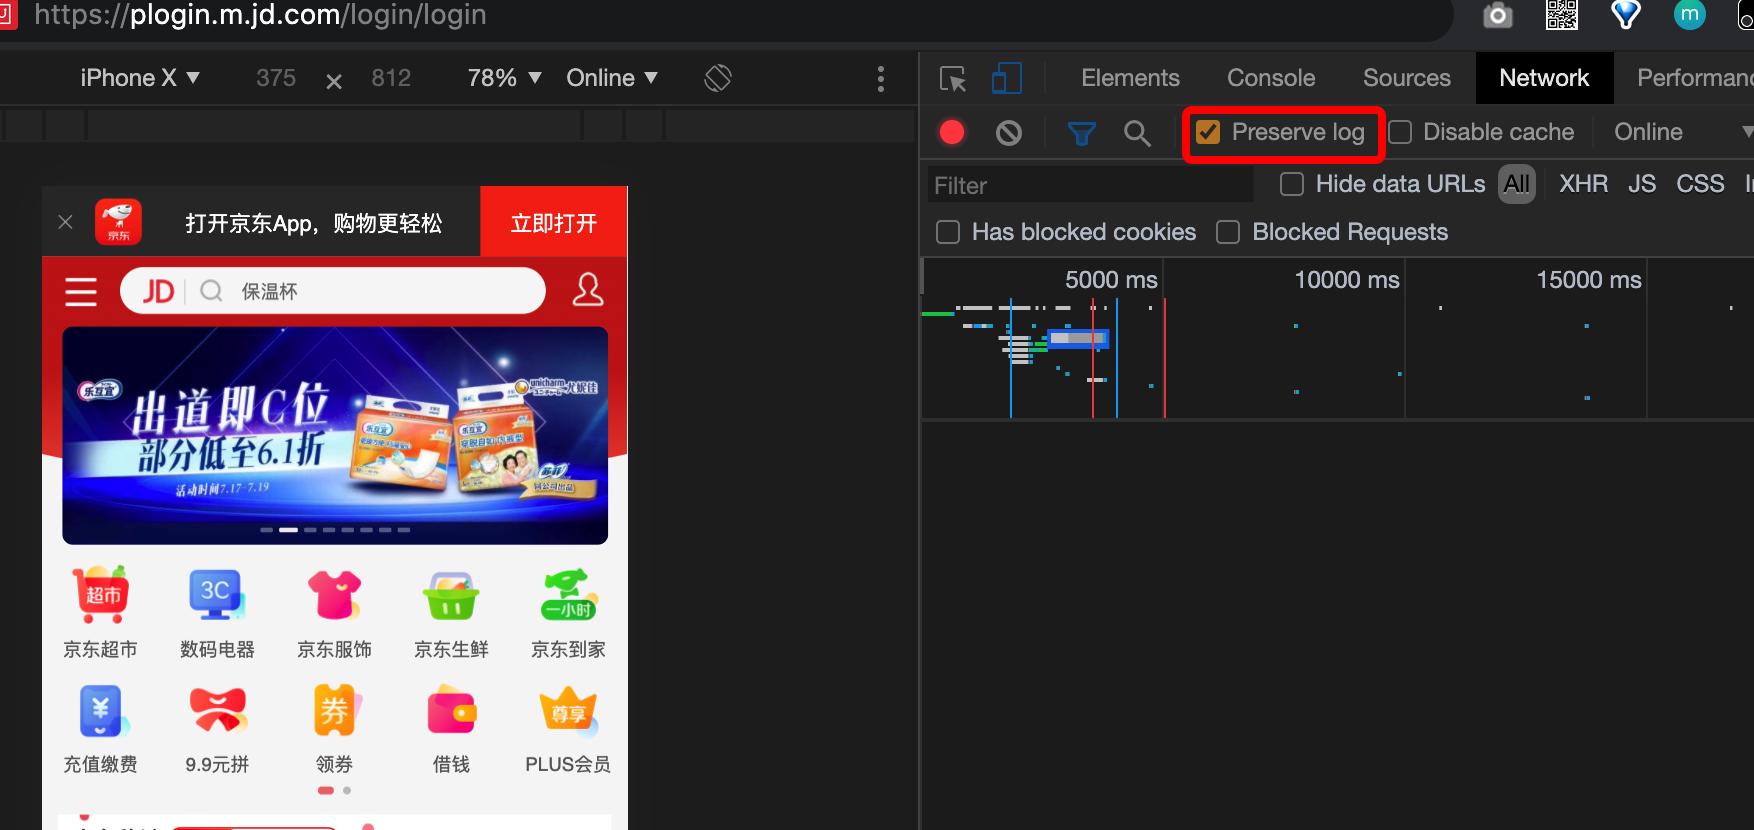
Task: Open the JD user account icon
Action: pos(588,290)
